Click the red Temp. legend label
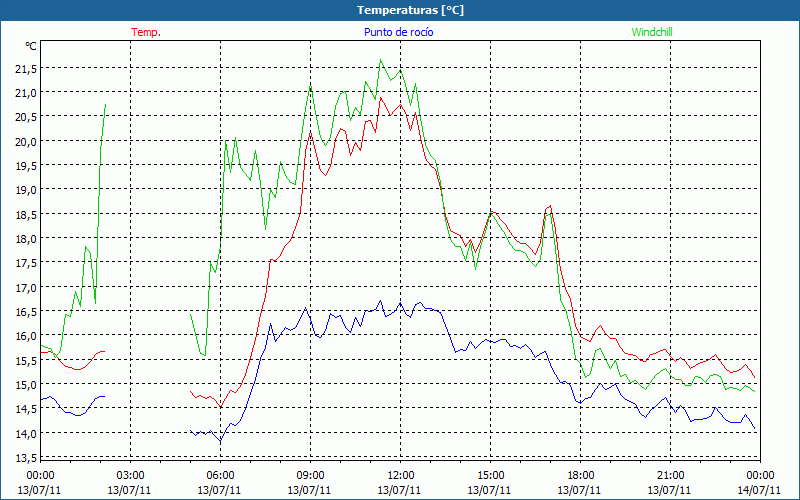The width and height of the screenshot is (800, 500). coord(146,32)
